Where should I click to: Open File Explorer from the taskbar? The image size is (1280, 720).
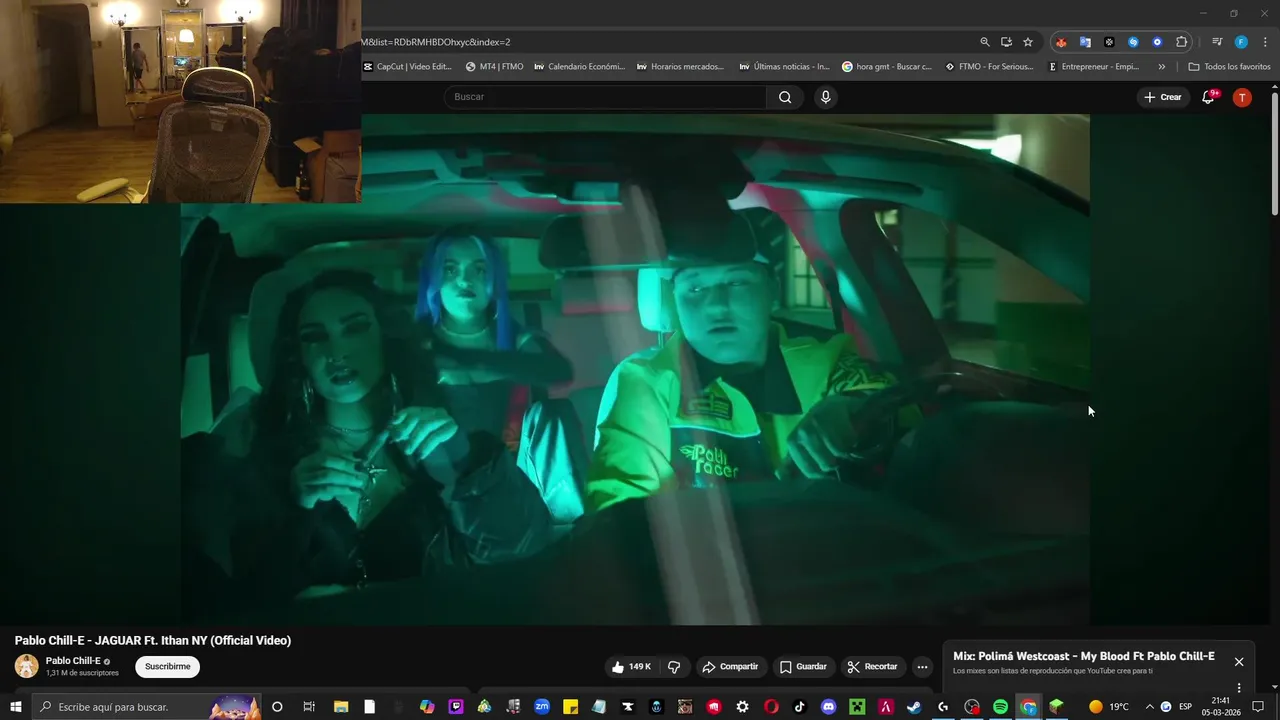pyautogui.click(x=340, y=707)
